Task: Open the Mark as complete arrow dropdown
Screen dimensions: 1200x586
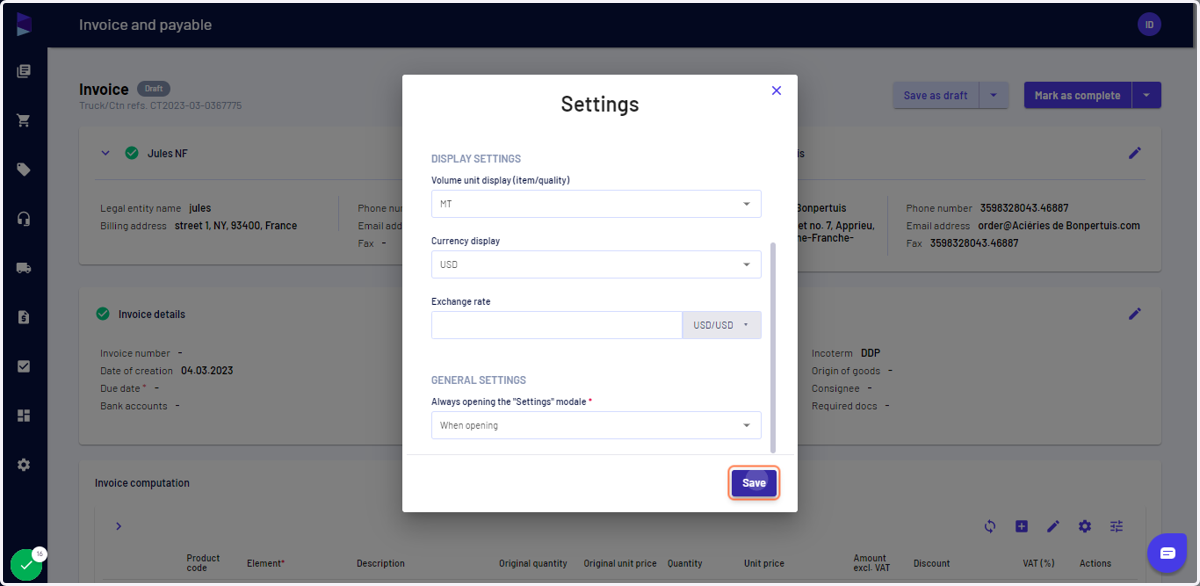Action: (x=1146, y=95)
